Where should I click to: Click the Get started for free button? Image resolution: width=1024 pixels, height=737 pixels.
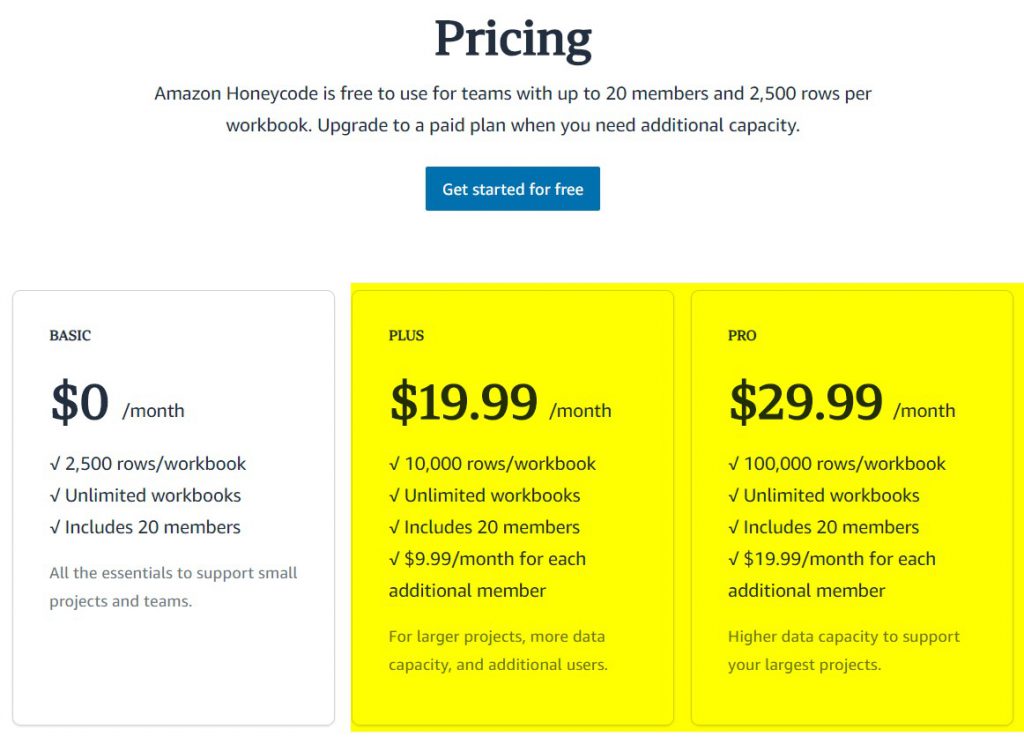pos(512,189)
